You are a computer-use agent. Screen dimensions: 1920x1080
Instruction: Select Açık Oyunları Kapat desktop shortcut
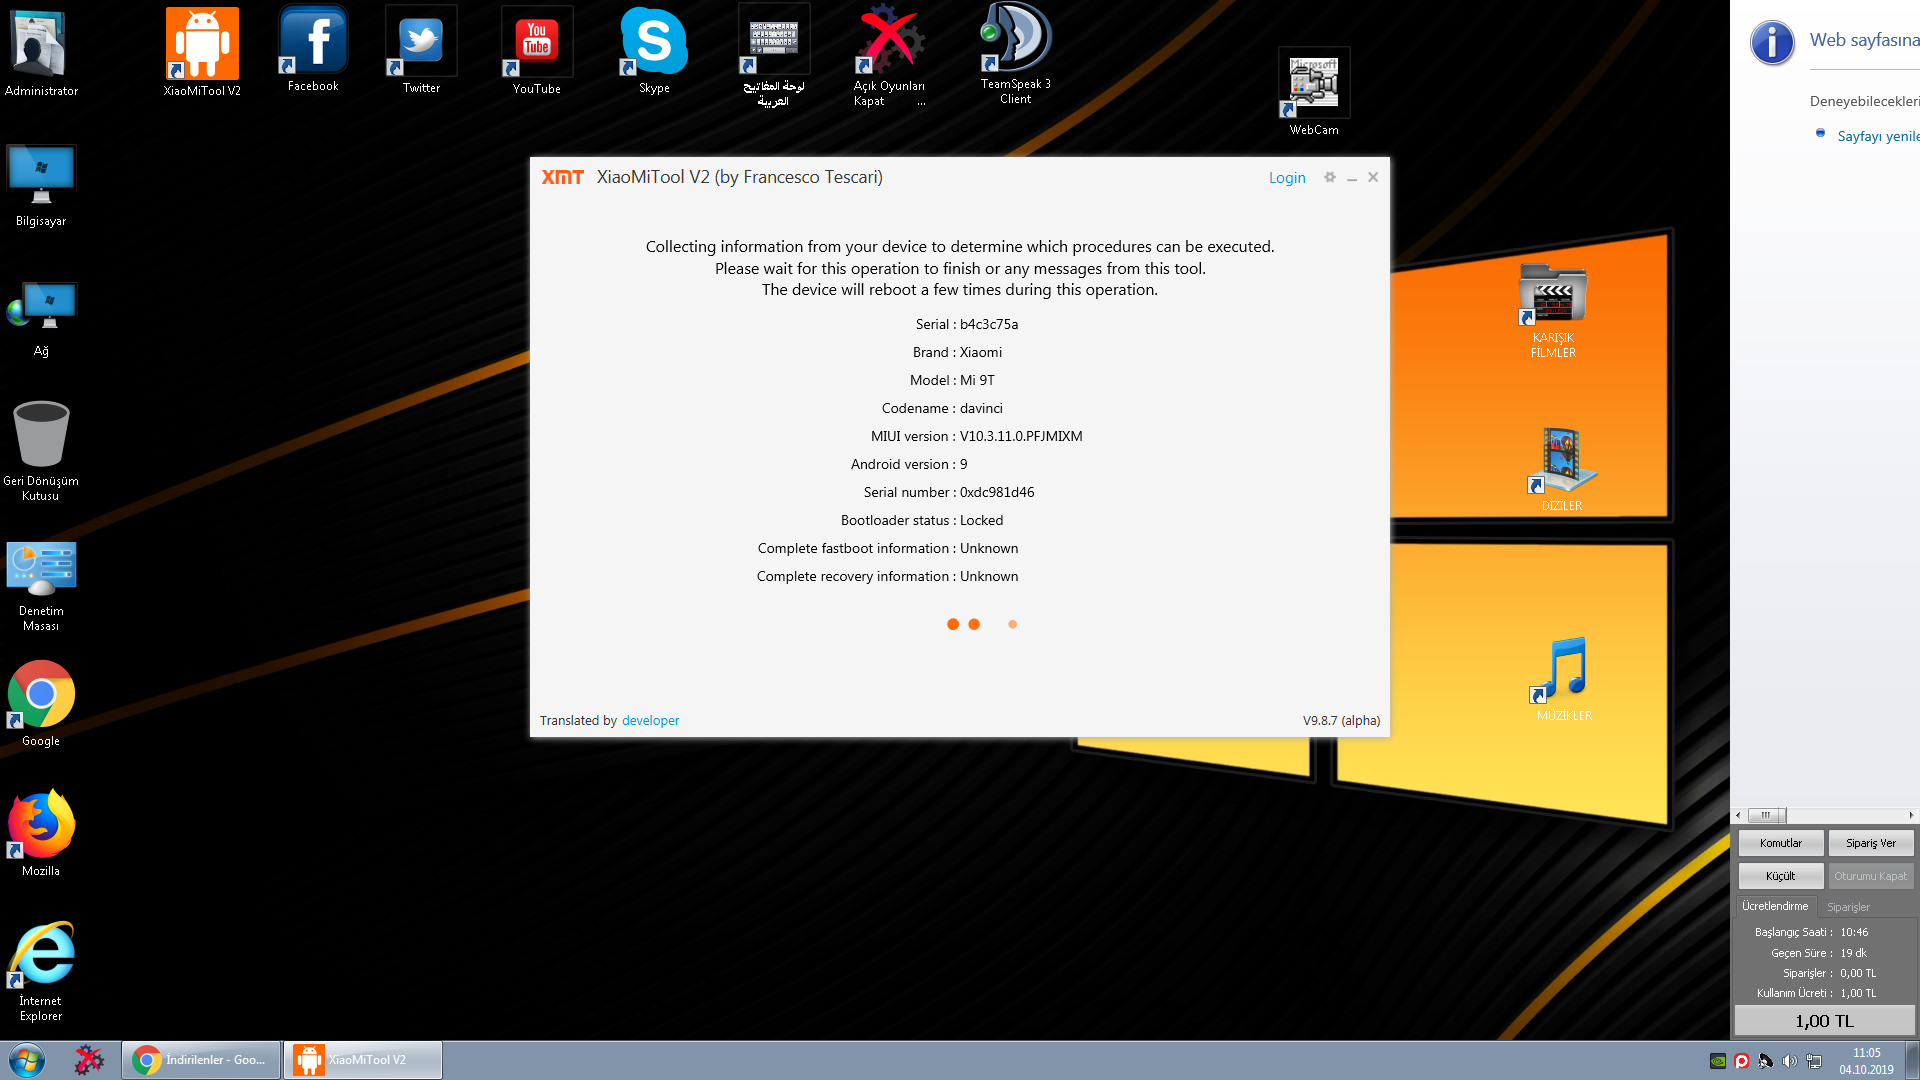coord(889,56)
